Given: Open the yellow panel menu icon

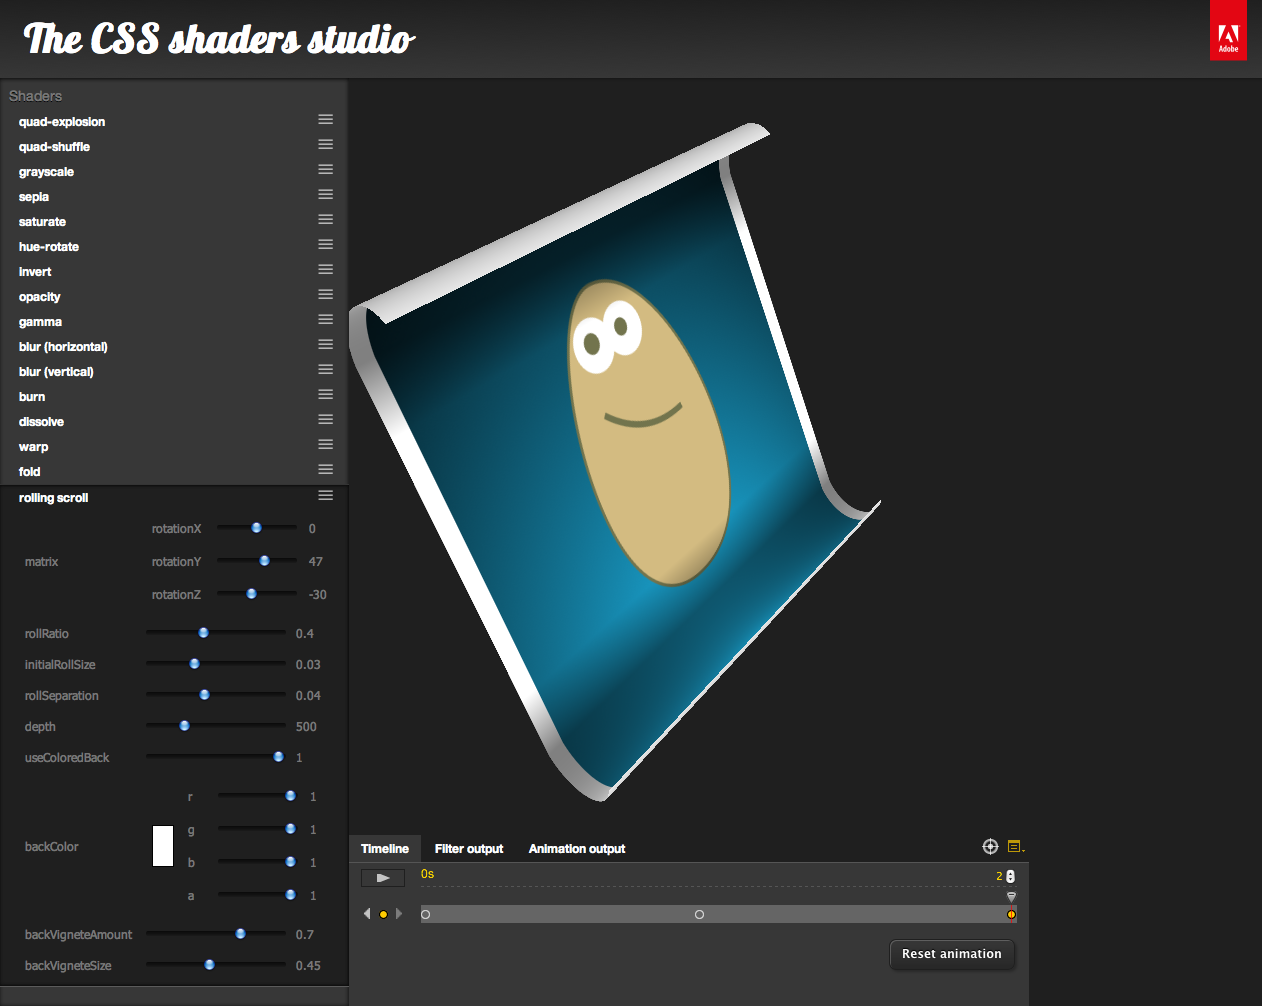Looking at the screenshot, I should (1015, 847).
